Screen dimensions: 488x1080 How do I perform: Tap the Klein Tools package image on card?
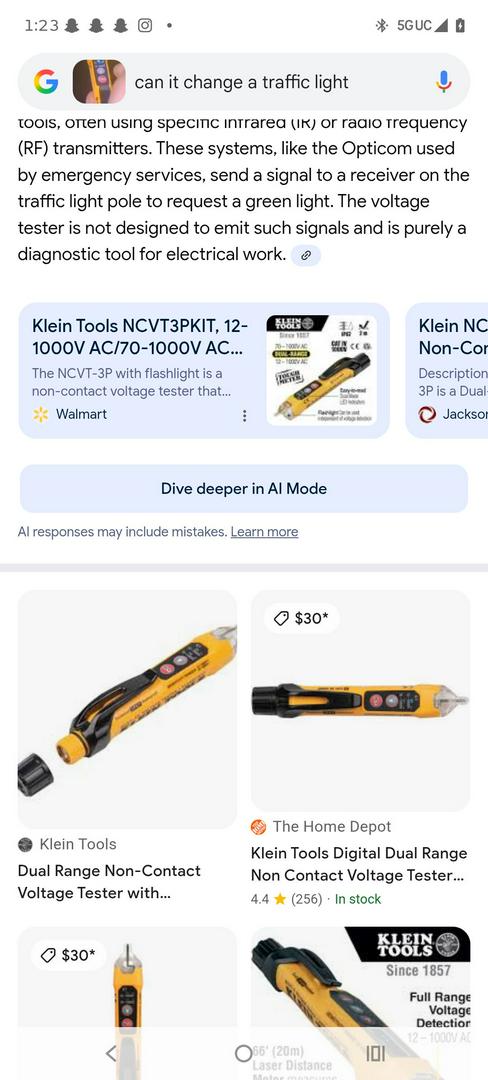(321, 371)
